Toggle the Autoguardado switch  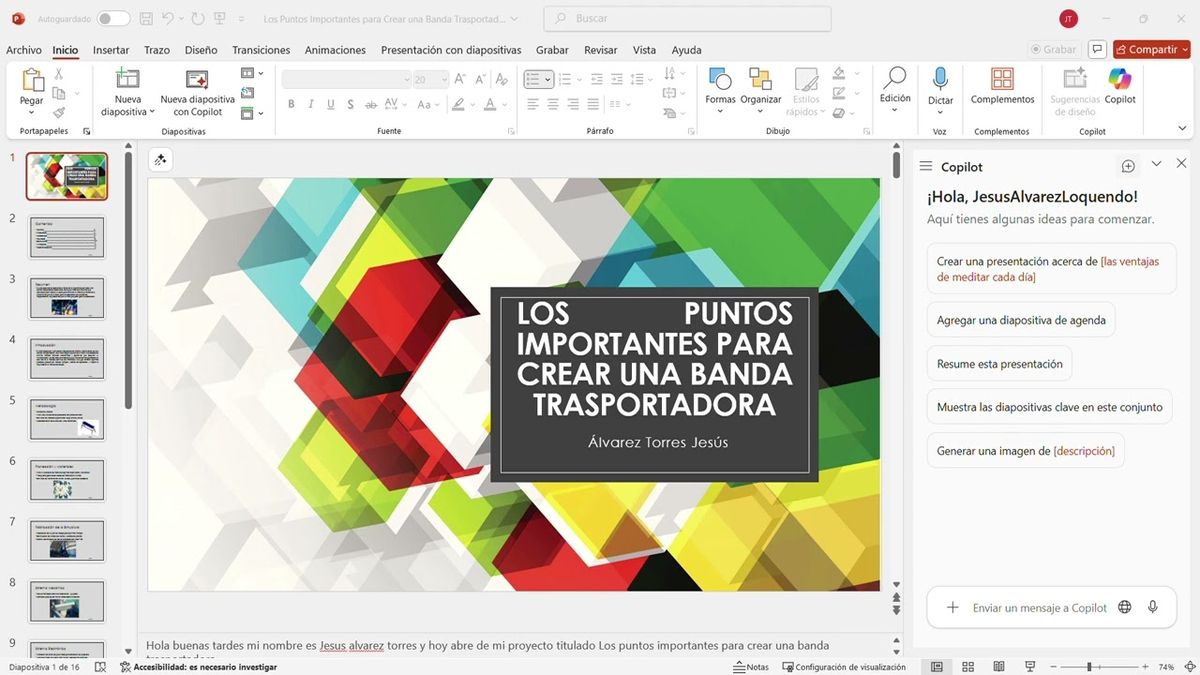(113, 19)
